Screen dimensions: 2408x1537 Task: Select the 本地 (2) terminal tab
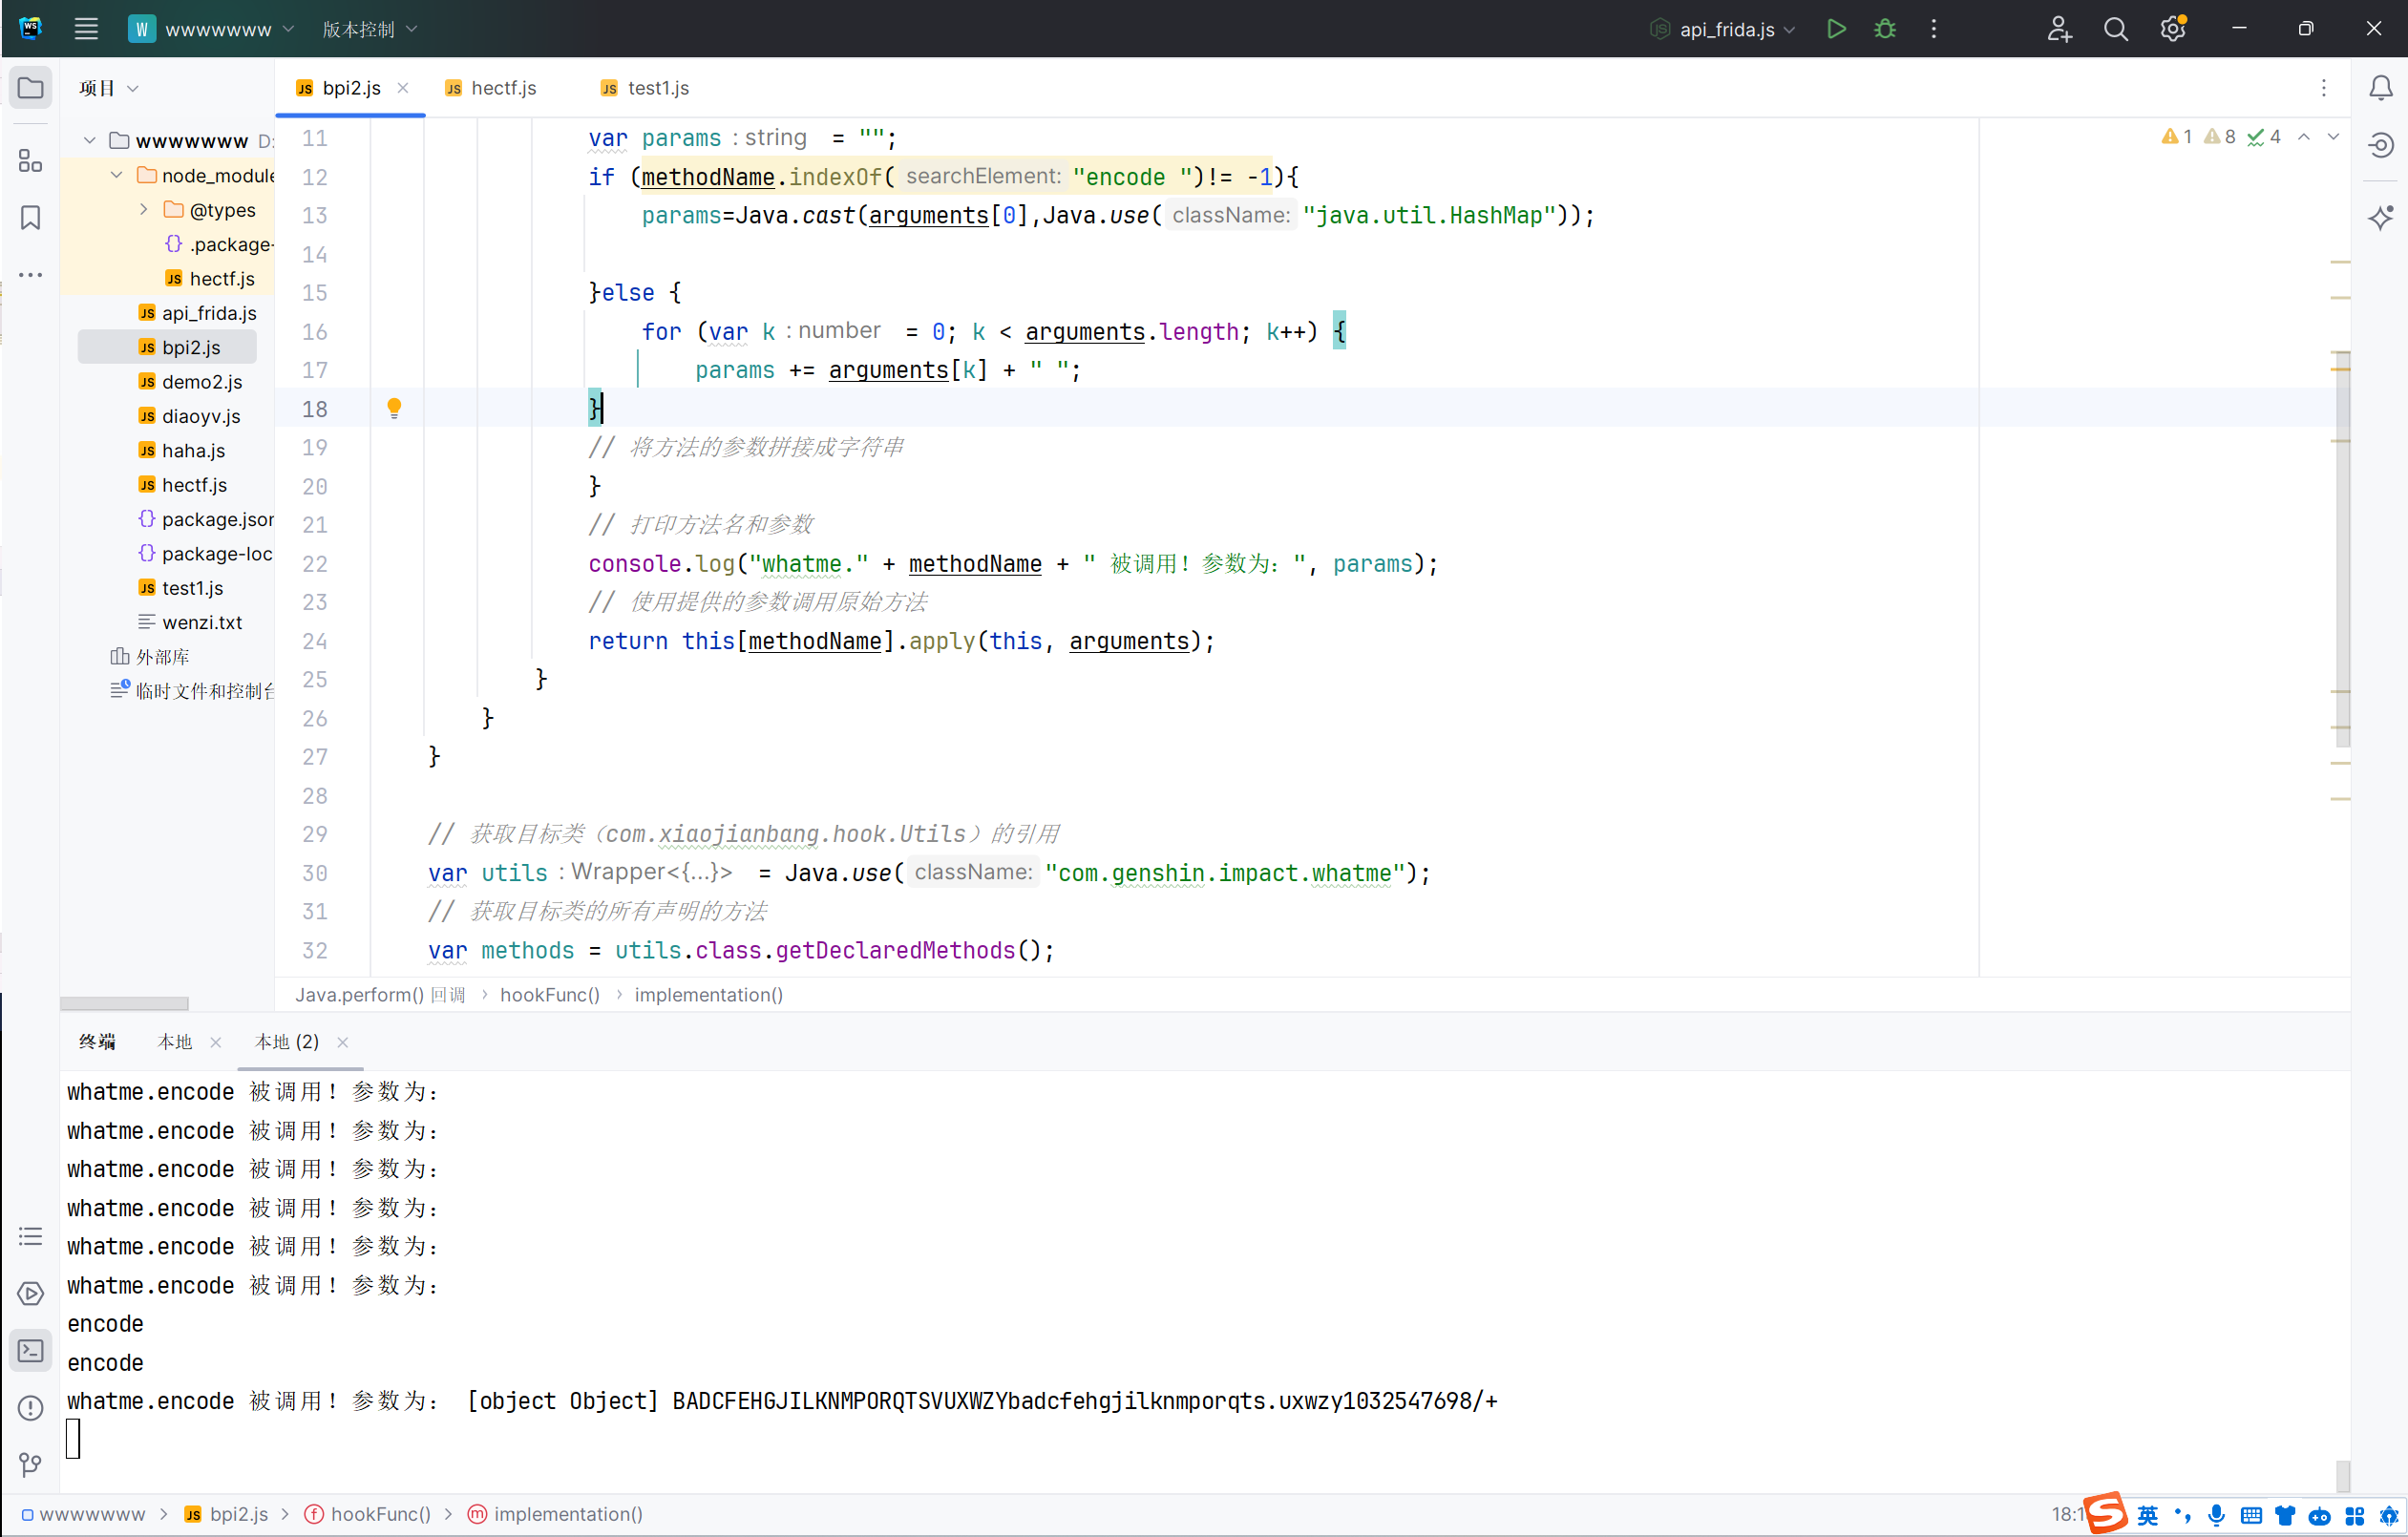(x=287, y=1042)
